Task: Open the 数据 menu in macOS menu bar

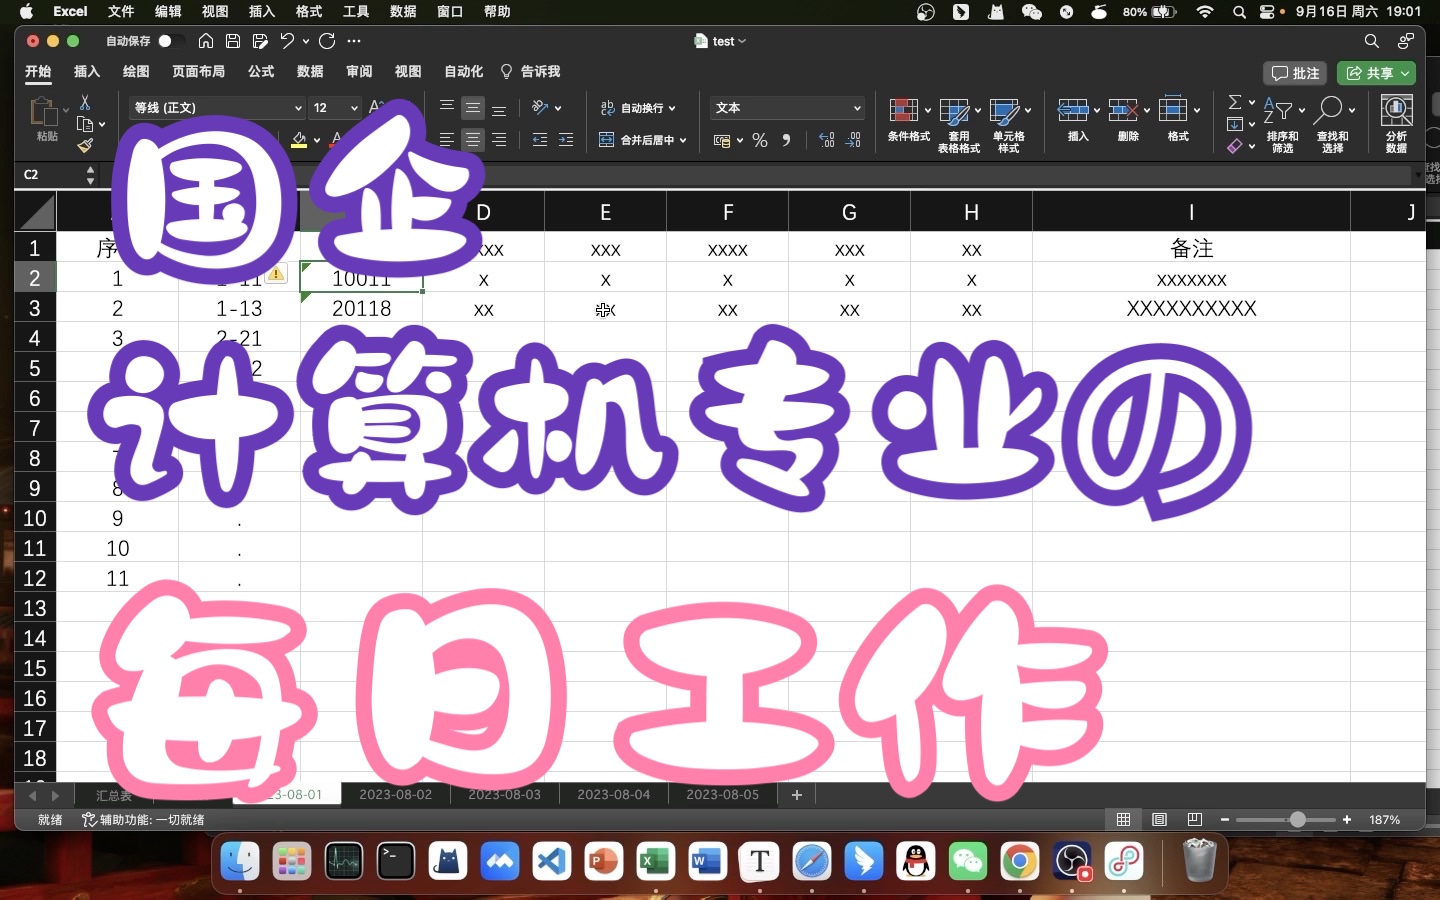Action: click(x=403, y=11)
